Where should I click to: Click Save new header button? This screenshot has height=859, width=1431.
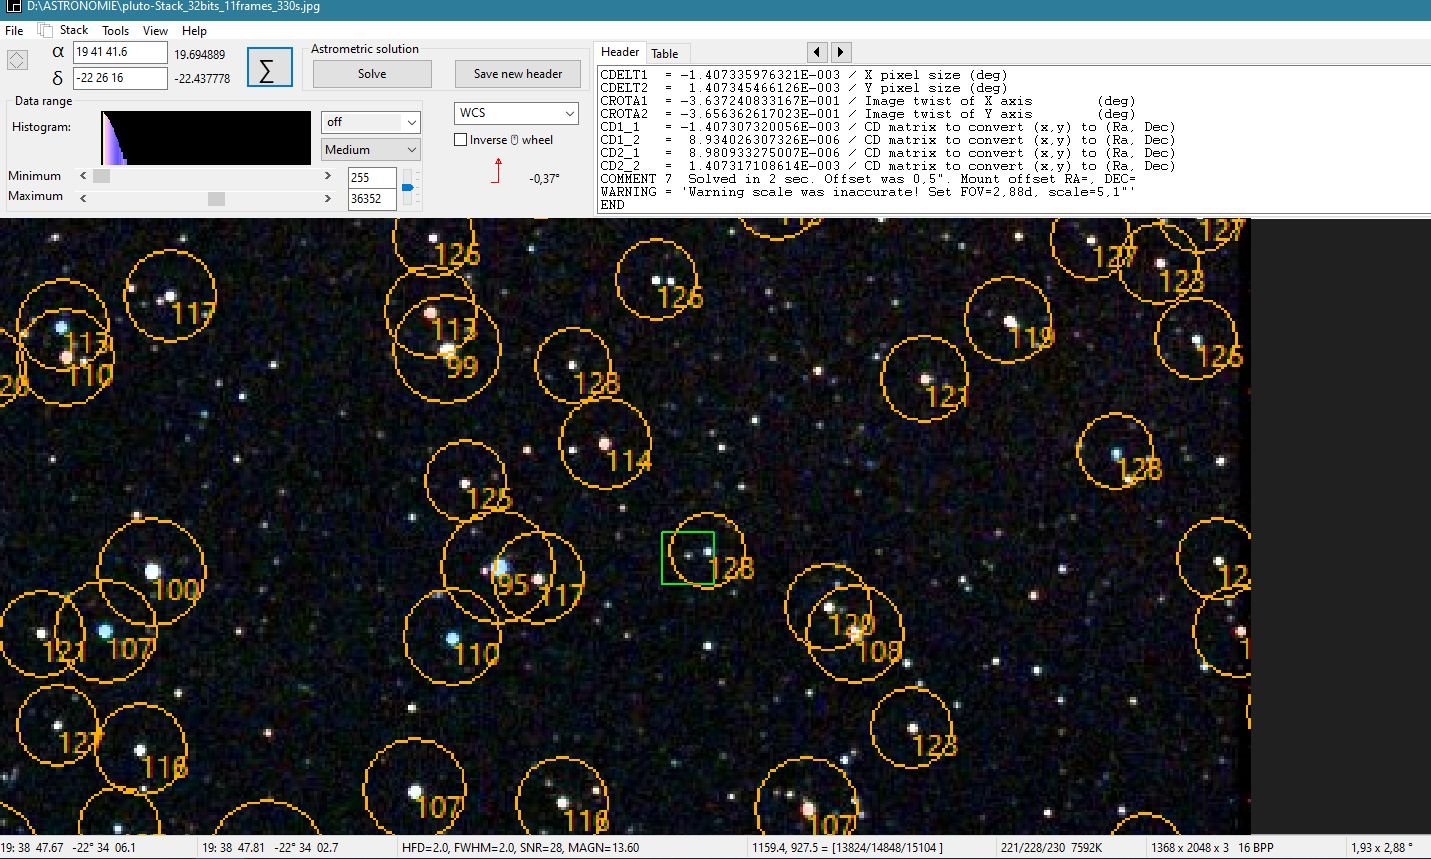518,73
